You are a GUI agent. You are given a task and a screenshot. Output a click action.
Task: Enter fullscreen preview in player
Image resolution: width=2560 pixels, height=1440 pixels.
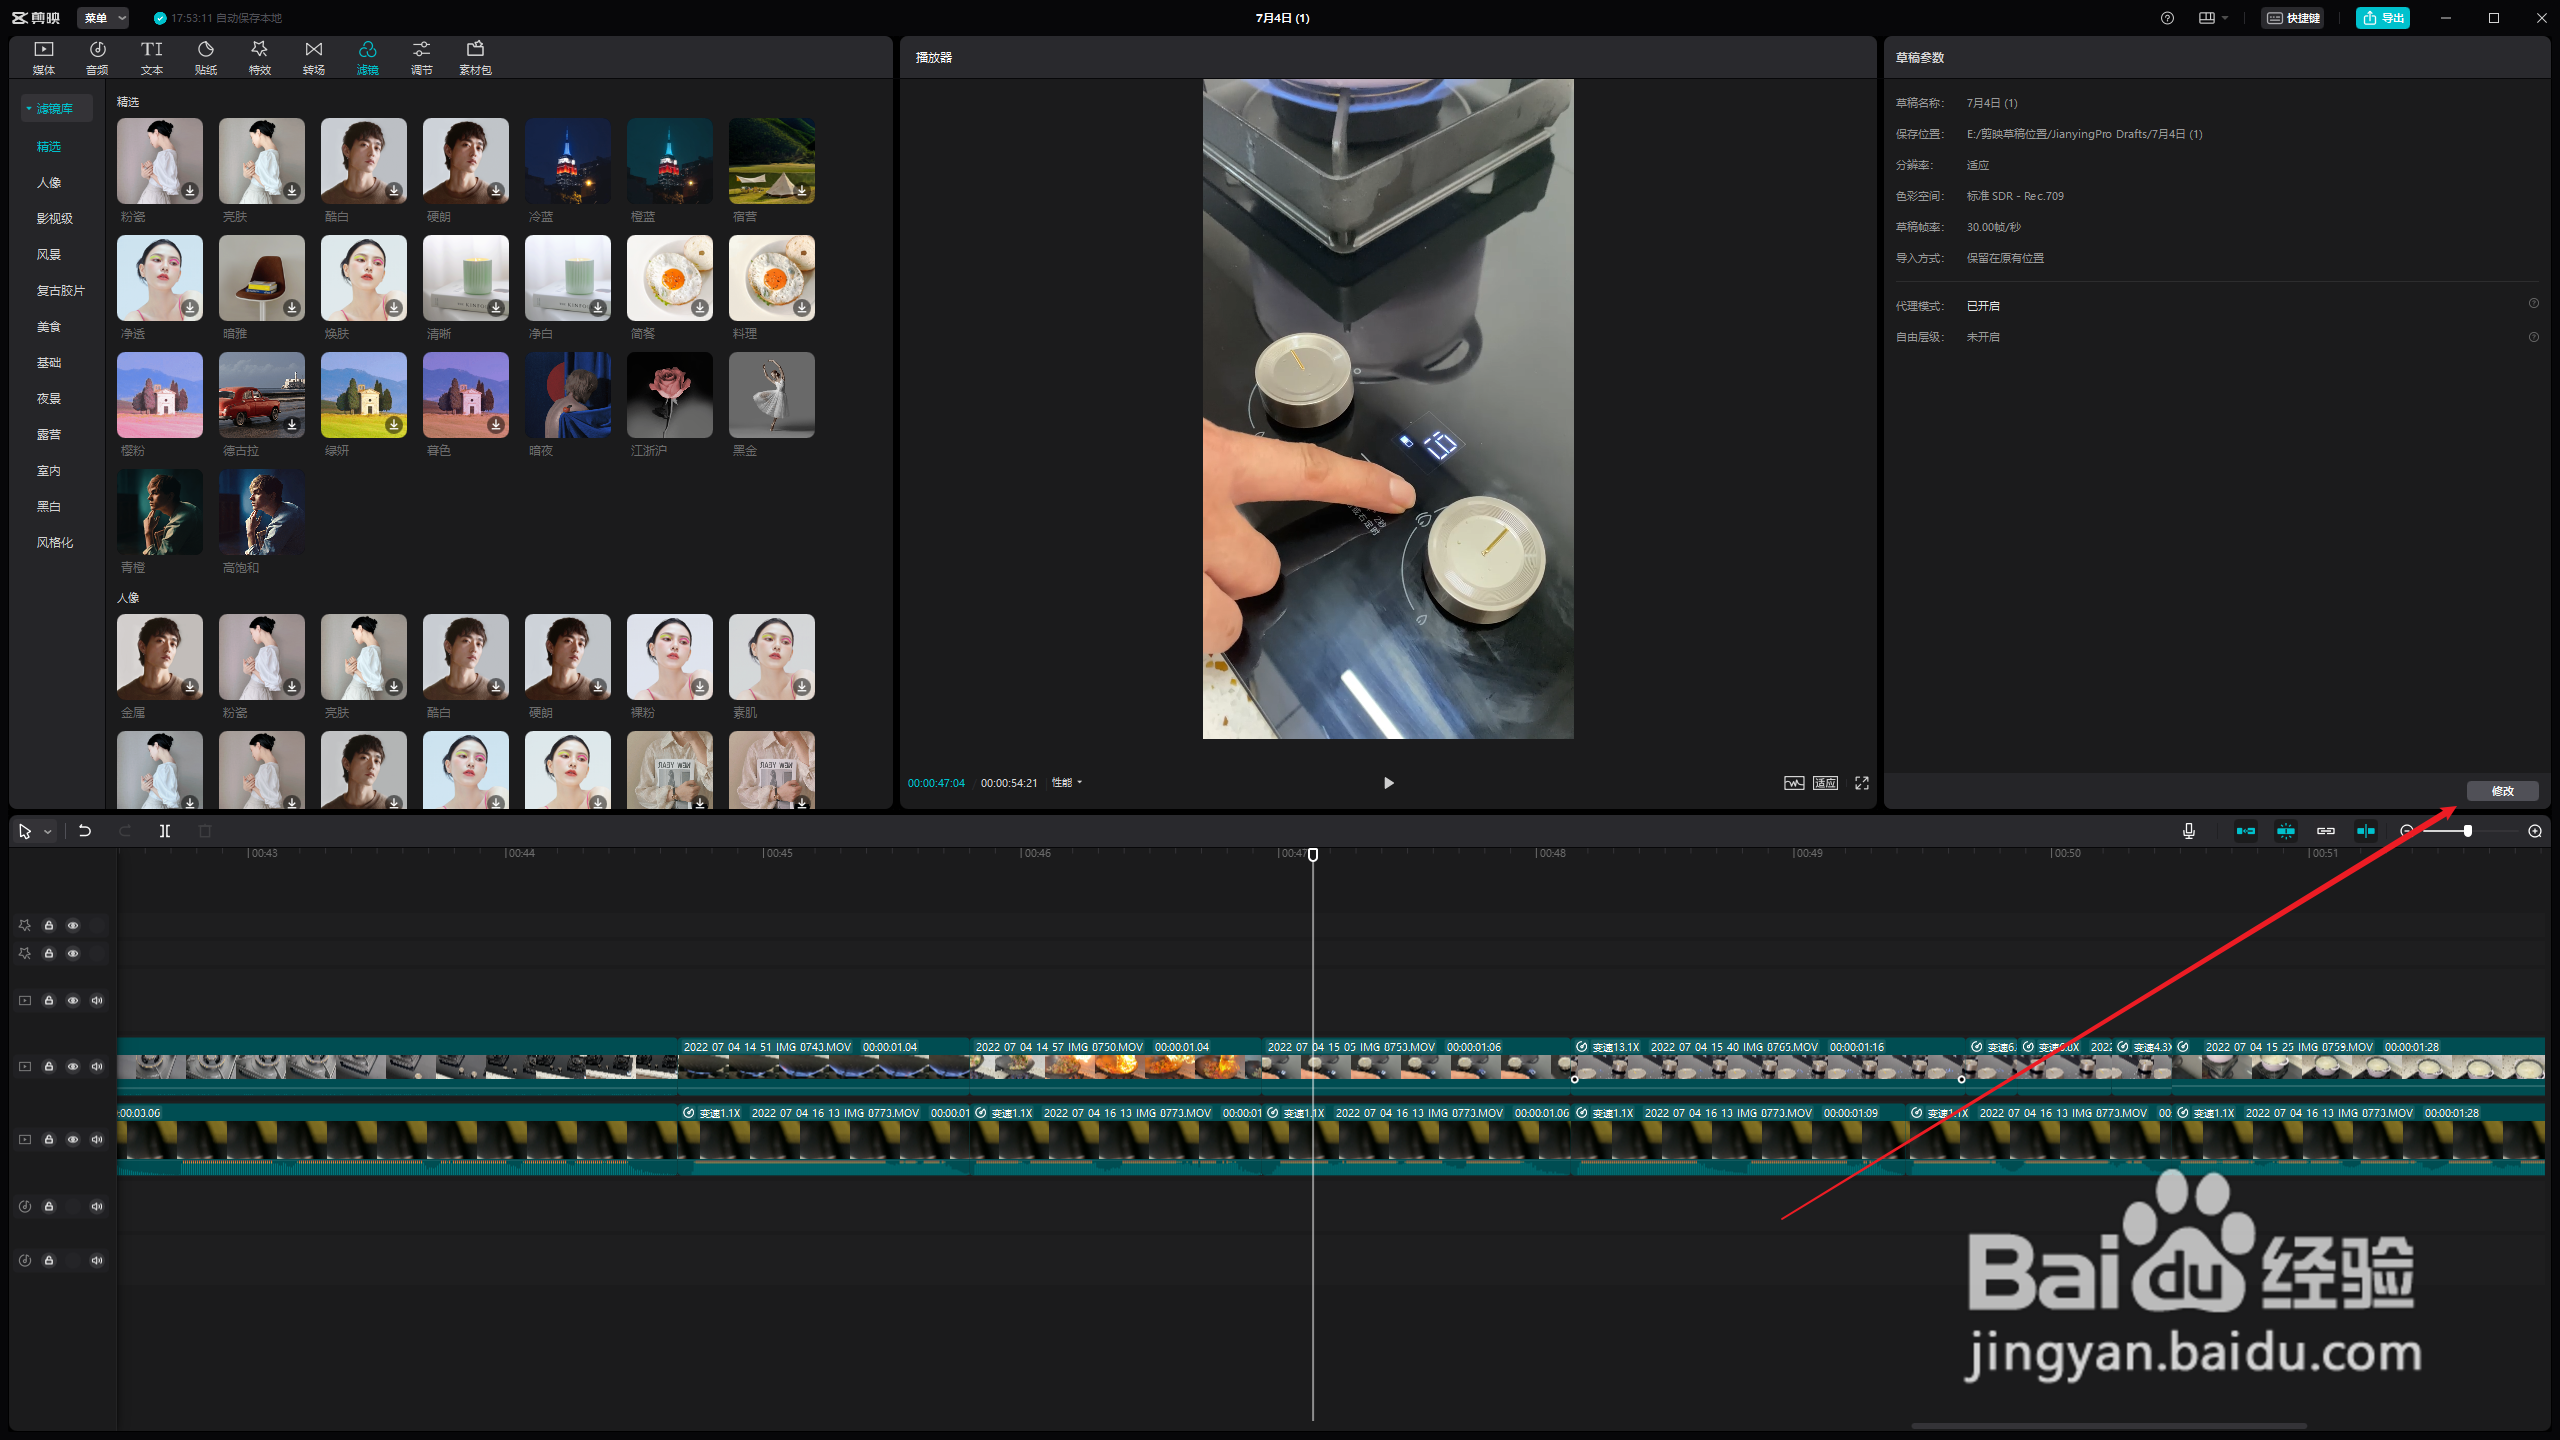(x=1862, y=783)
